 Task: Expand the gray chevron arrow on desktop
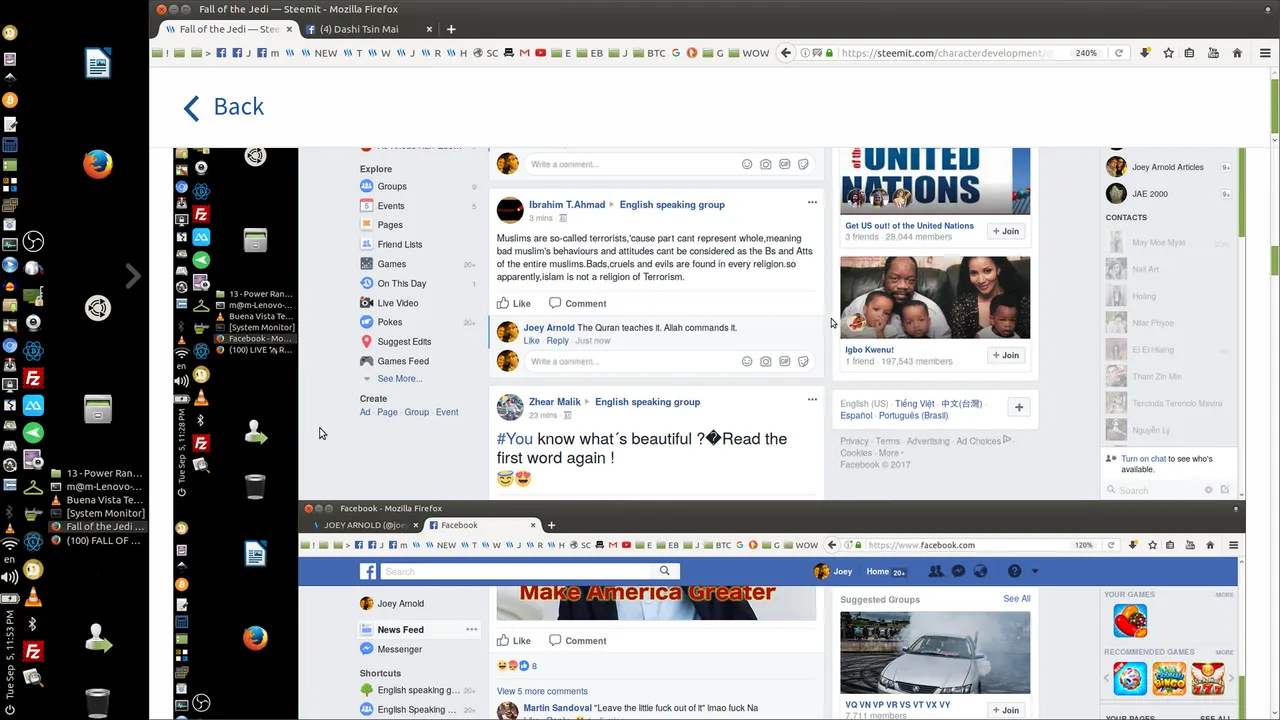[133, 276]
